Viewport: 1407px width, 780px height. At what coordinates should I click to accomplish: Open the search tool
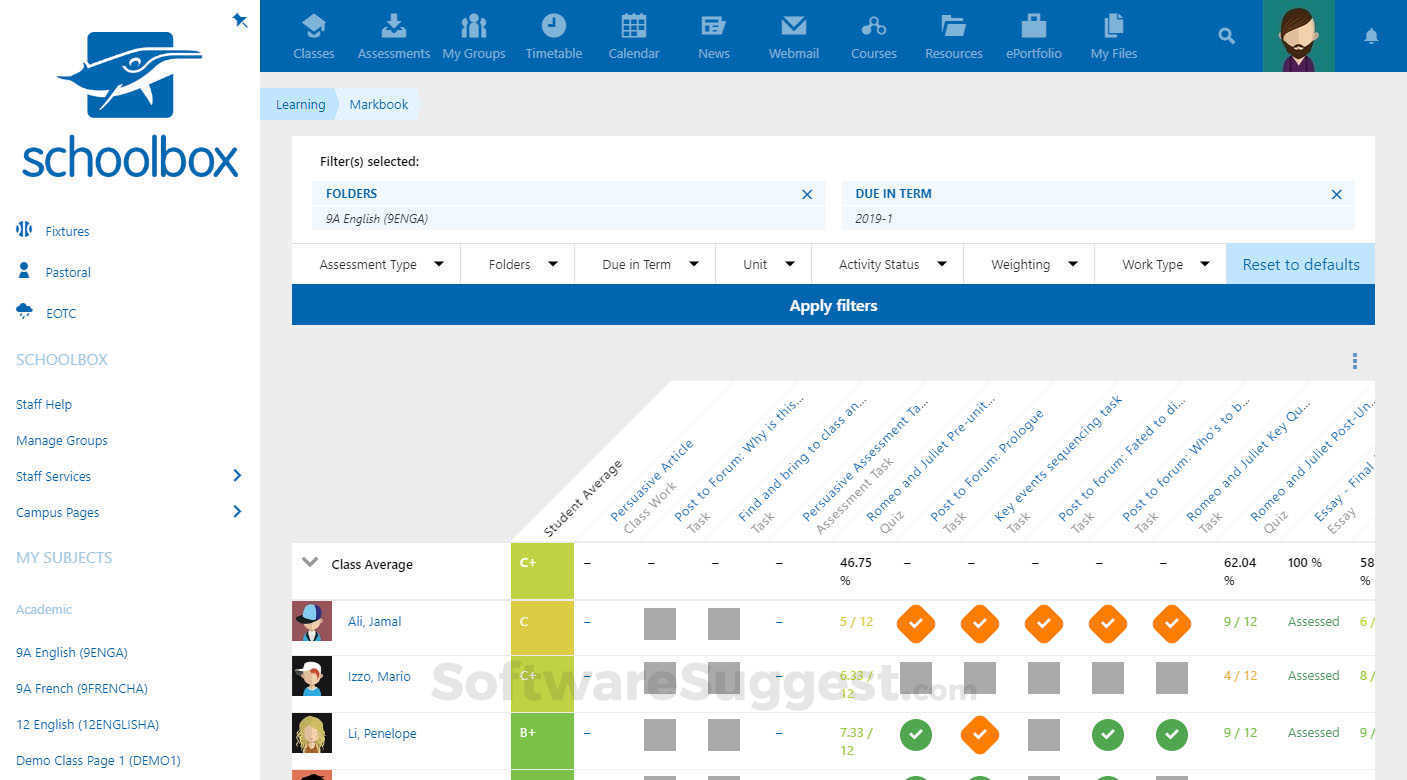(x=1226, y=35)
